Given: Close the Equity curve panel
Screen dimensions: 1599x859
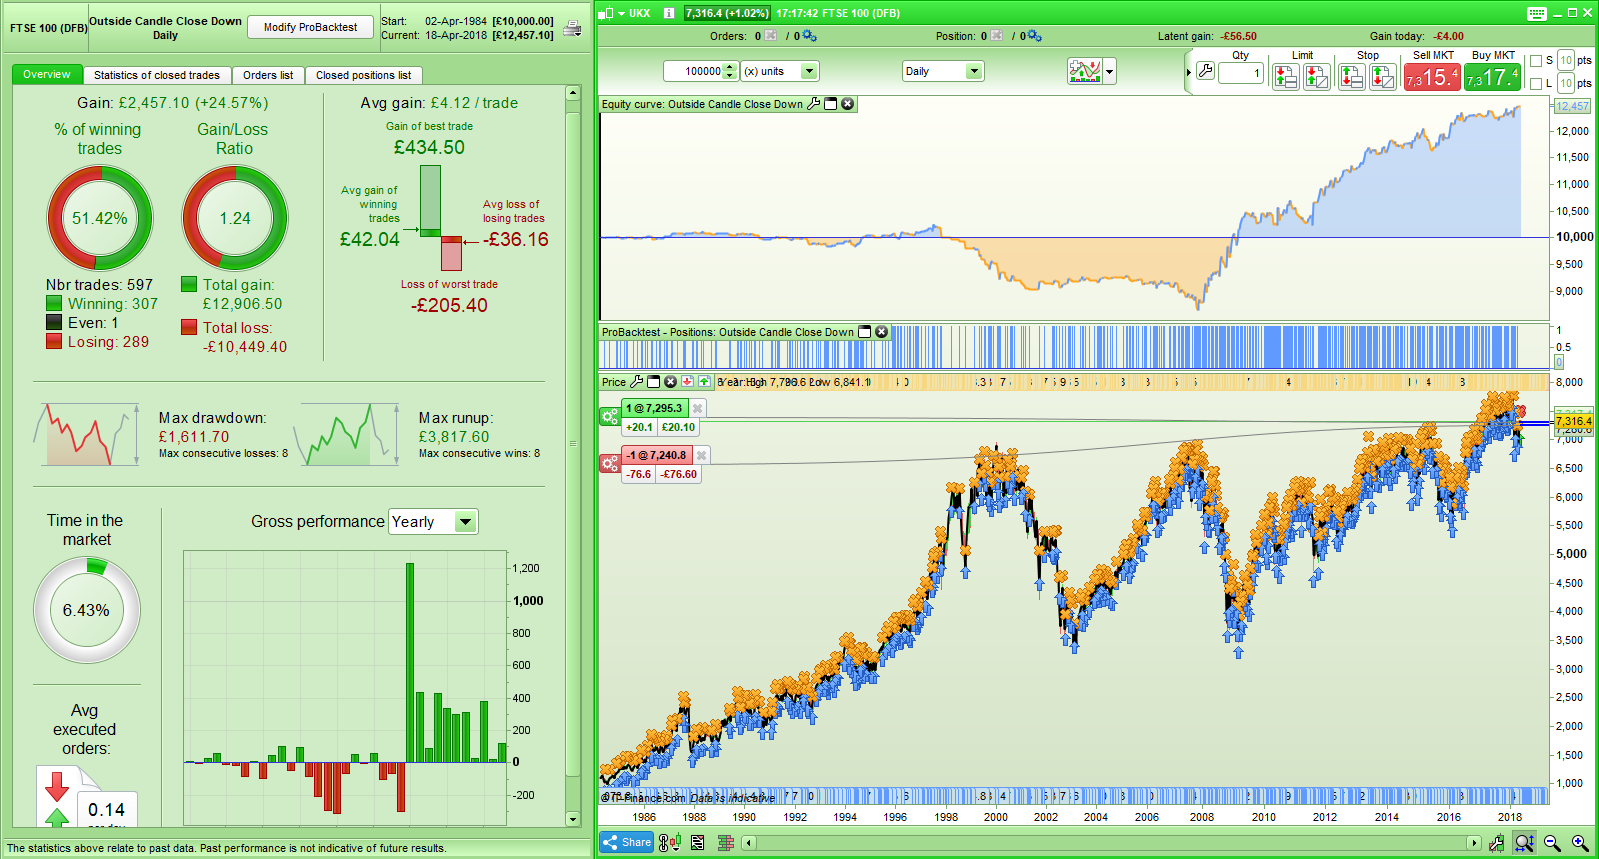Looking at the screenshot, I should coord(848,104).
